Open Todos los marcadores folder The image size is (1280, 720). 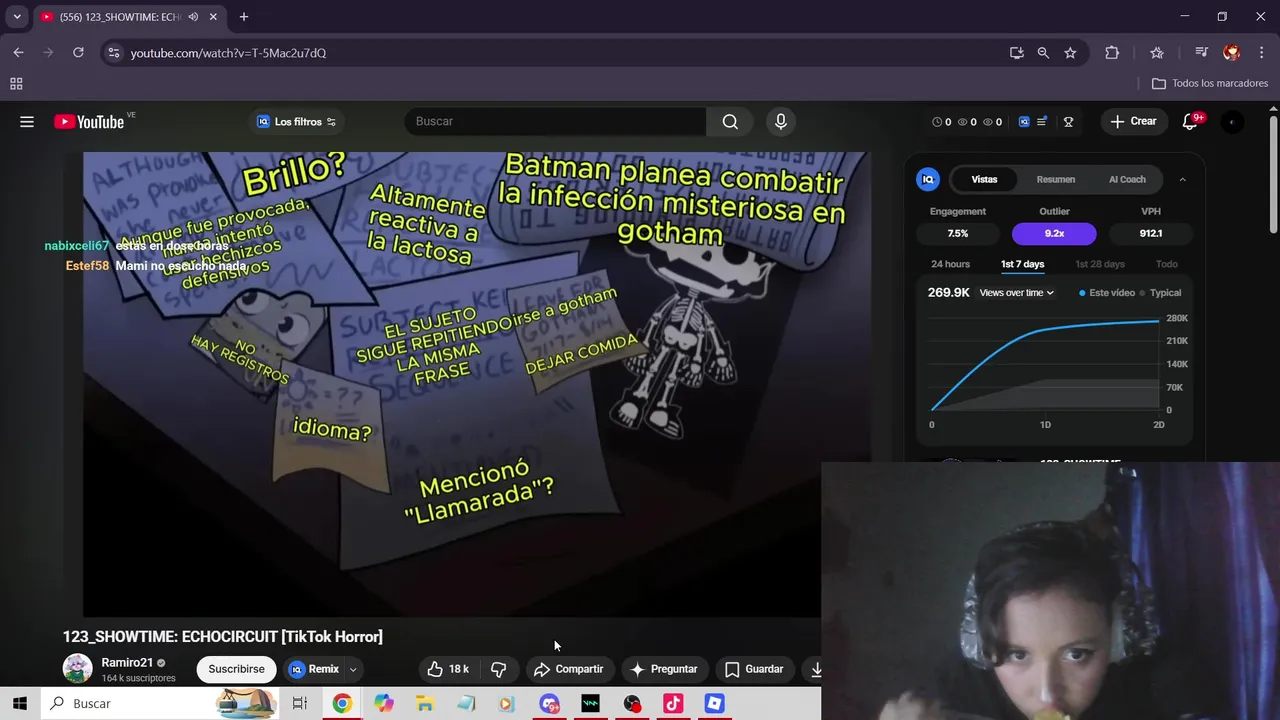(x=1210, y=84)
